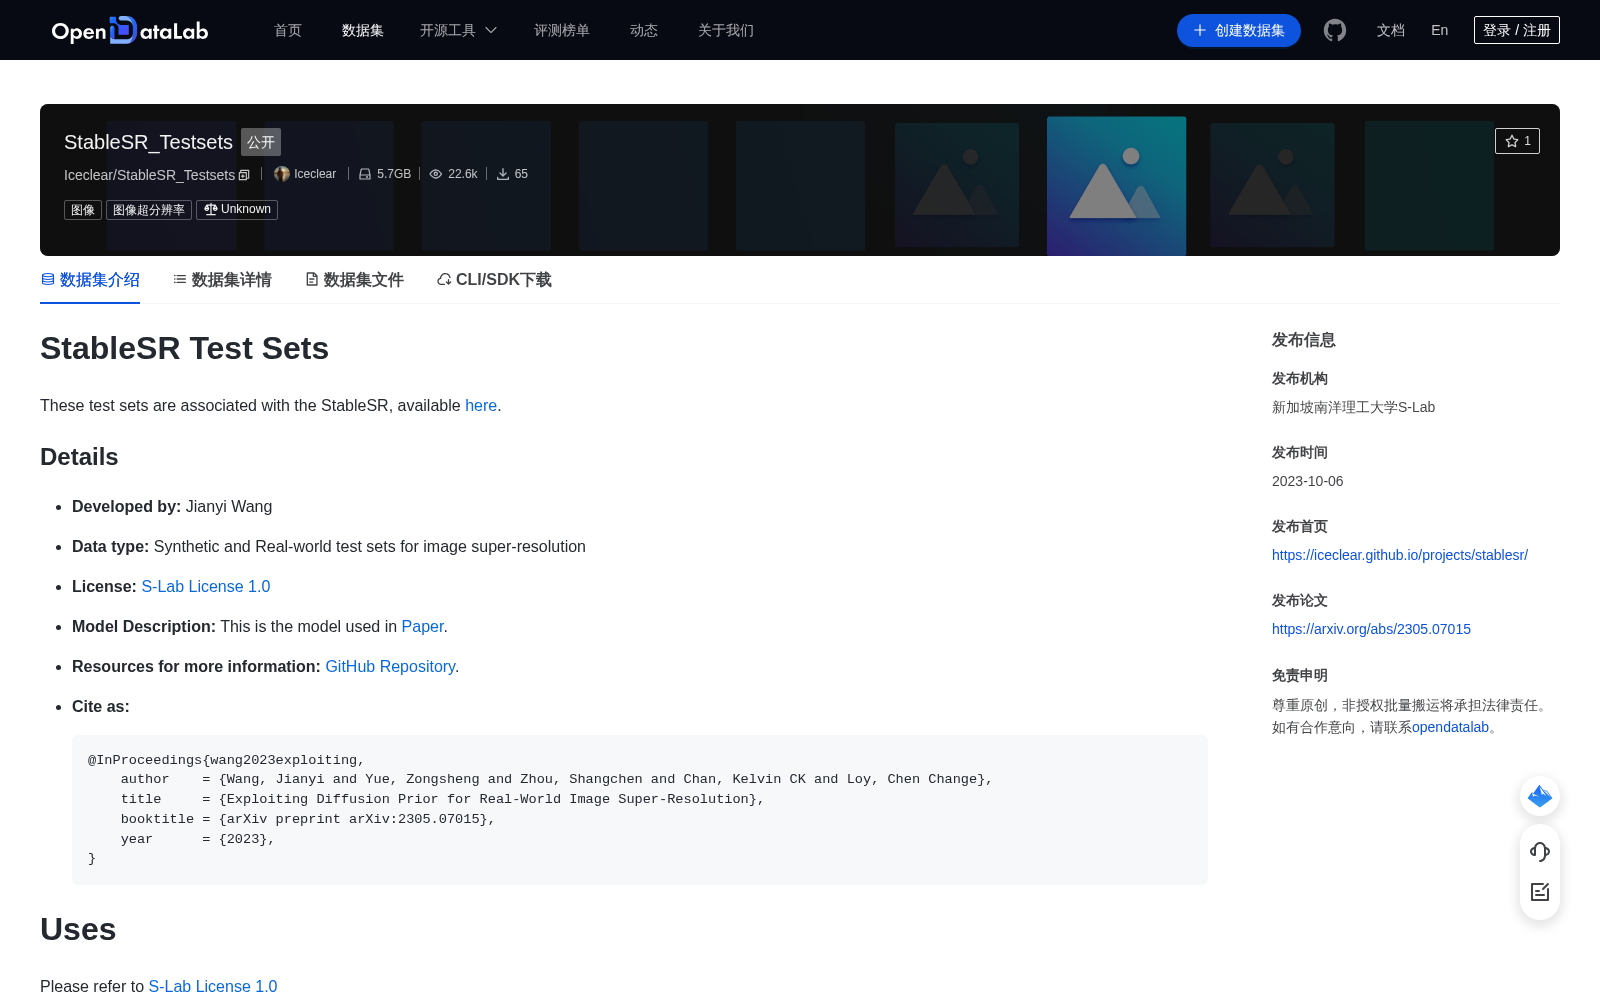Switch to the CLI/SDK下载 tab

pos(494,280)
